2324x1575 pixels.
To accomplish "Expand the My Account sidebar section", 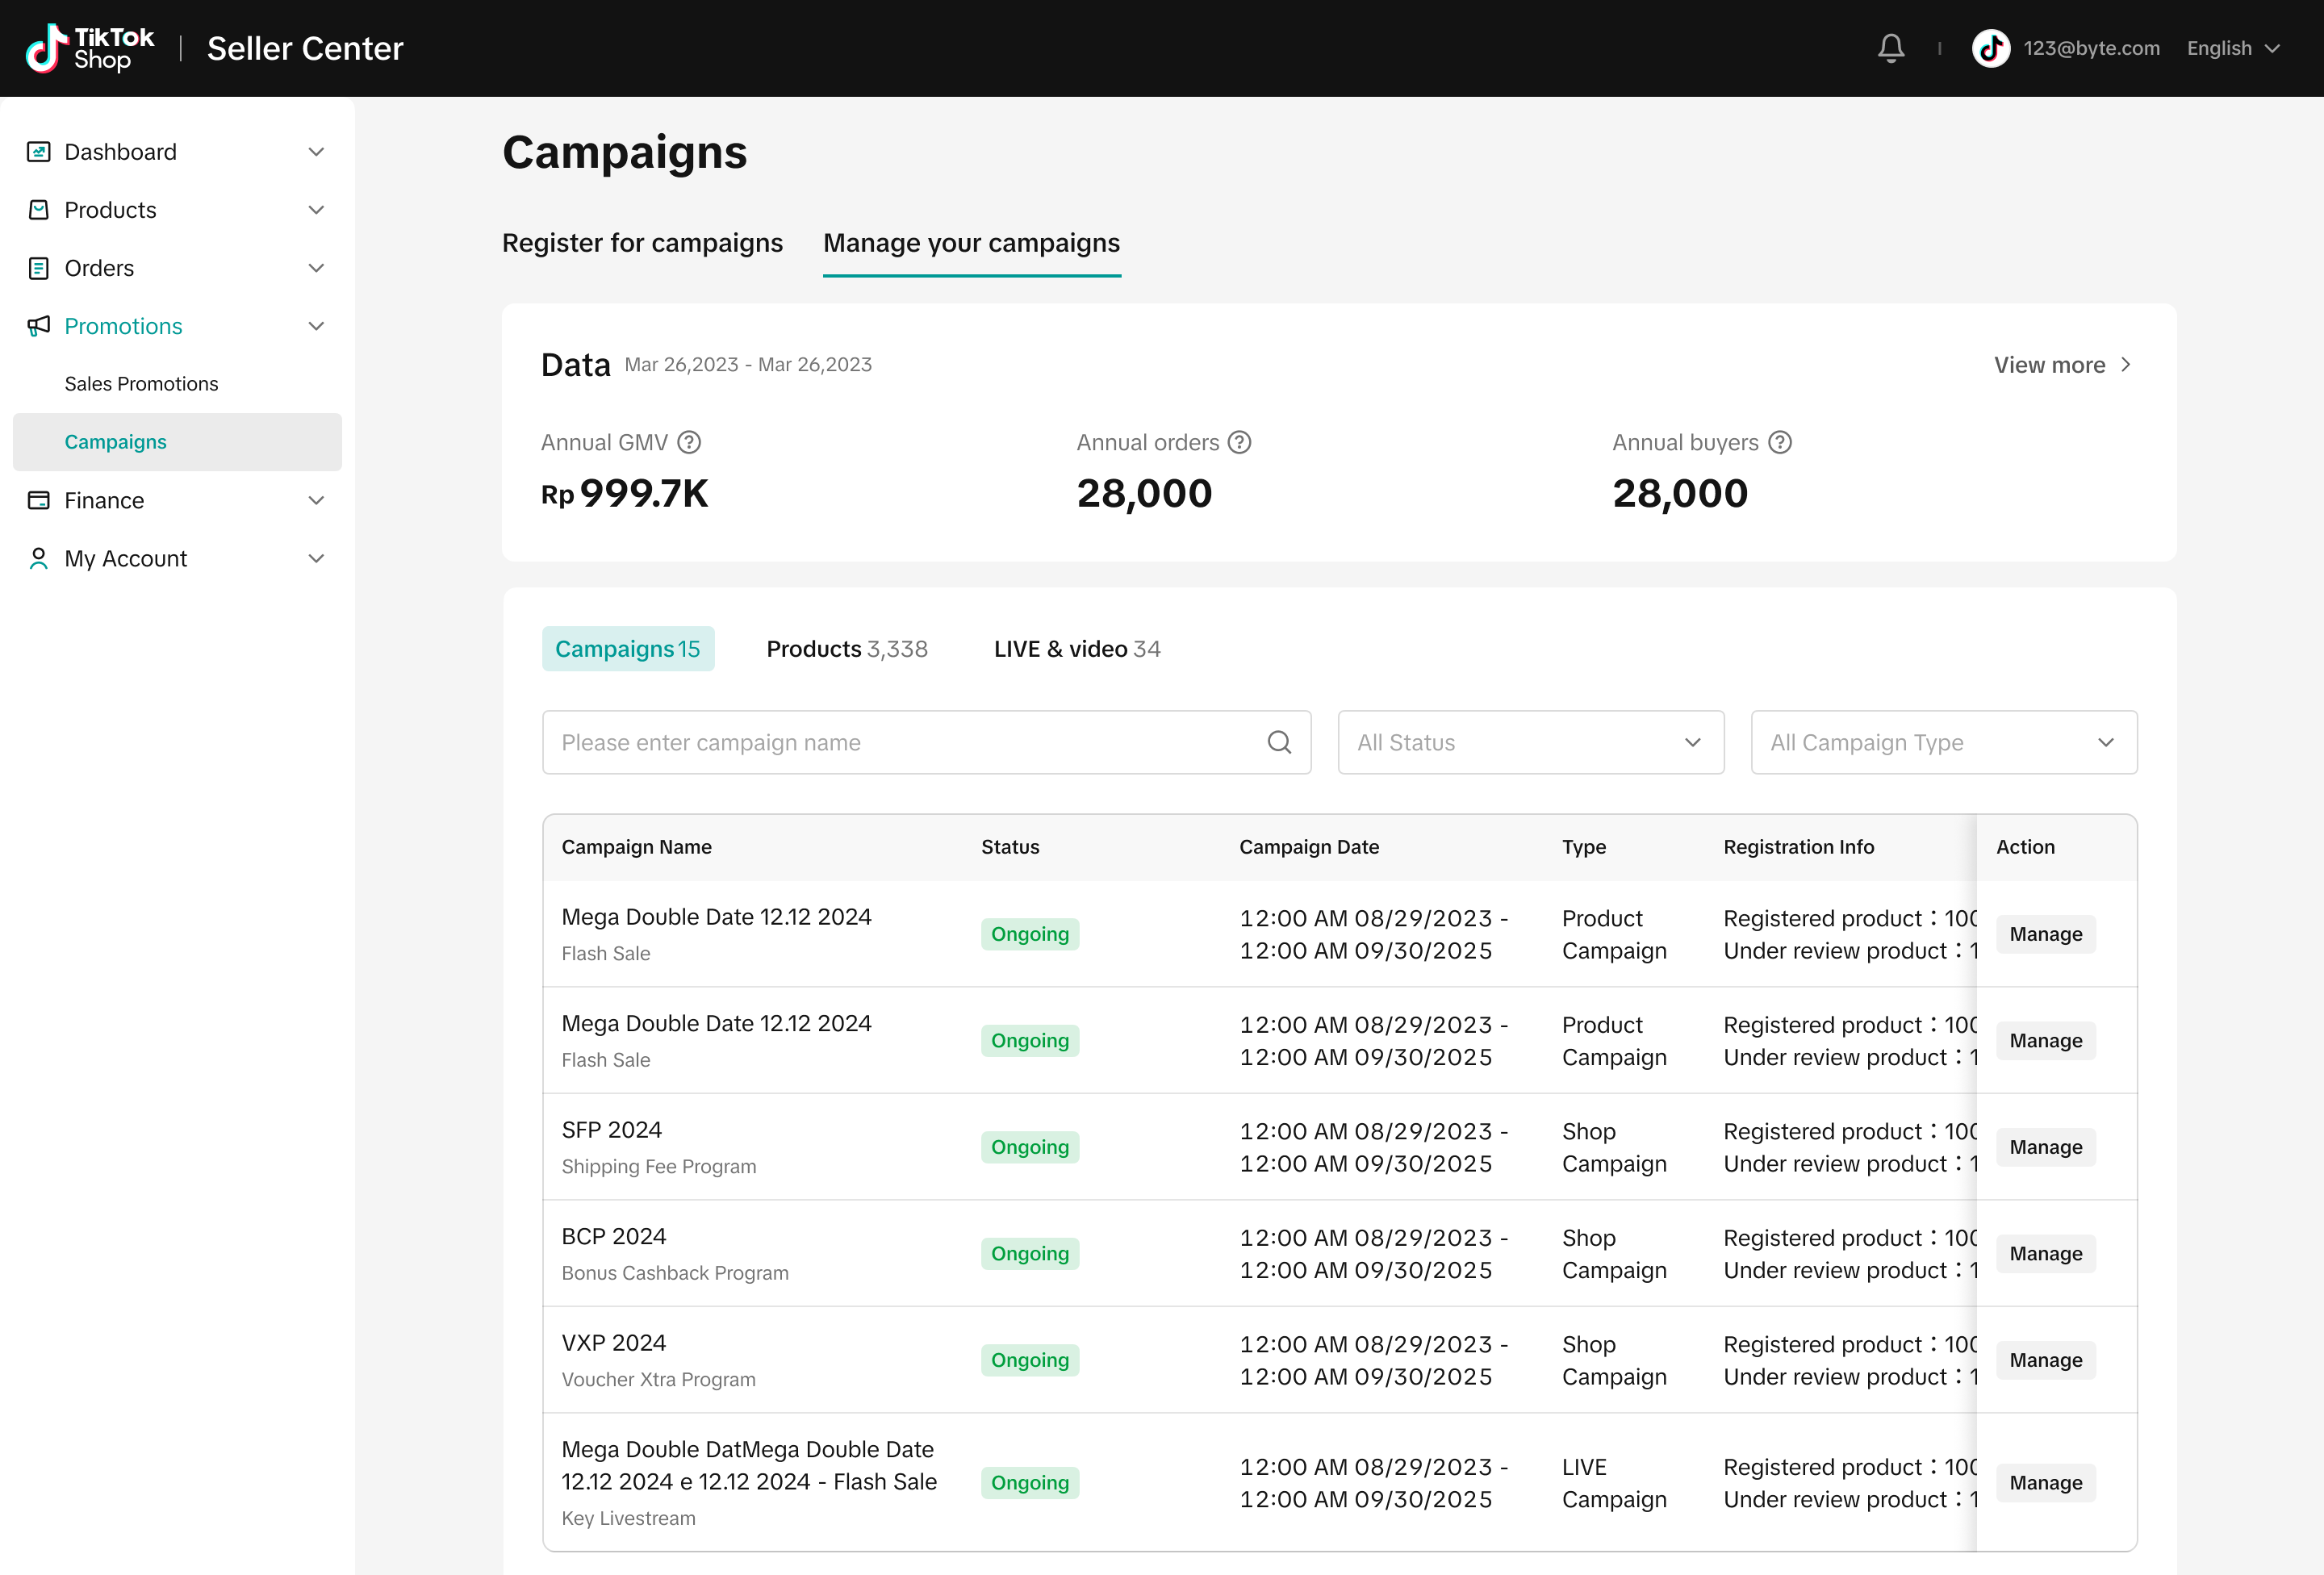I will (x=316, y=558).
